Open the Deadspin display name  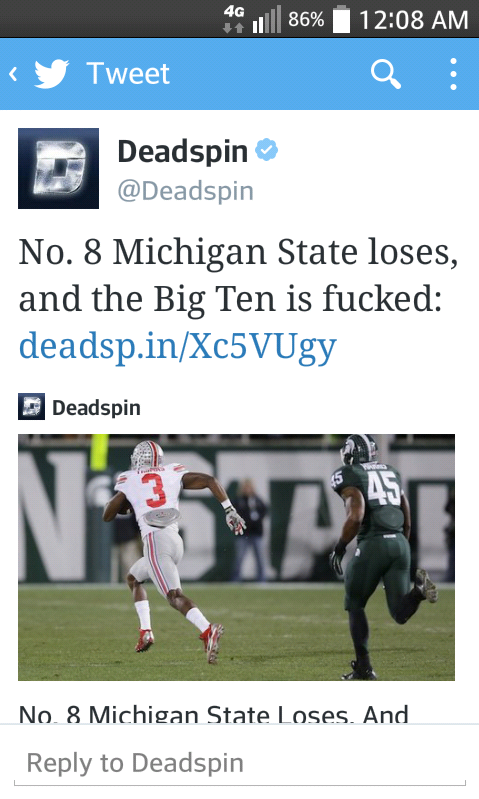point(182,151)
